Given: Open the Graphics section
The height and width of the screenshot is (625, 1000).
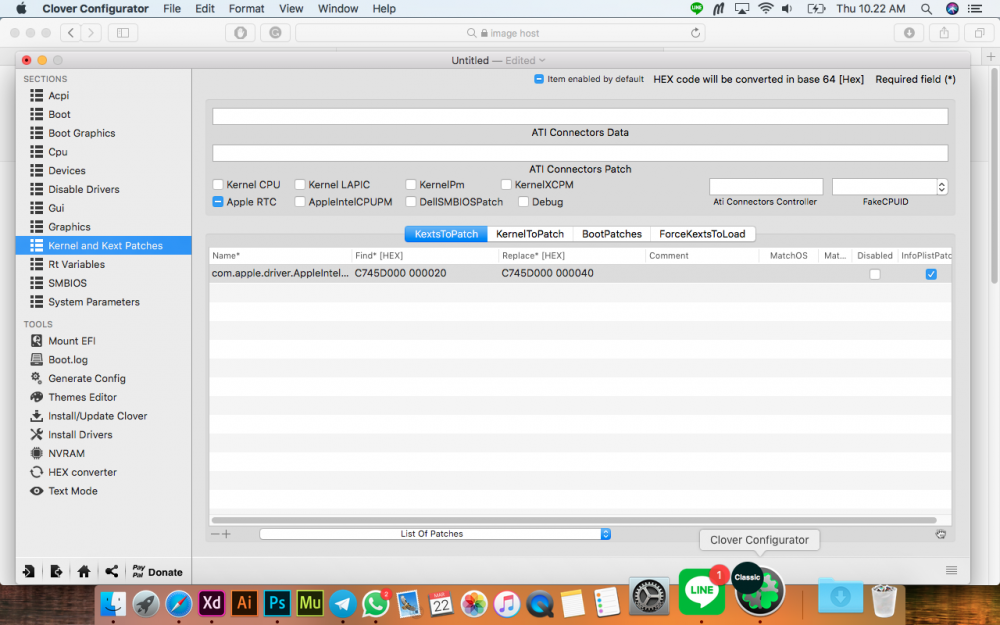Looking at the screenshot, I should pos(69,226).
